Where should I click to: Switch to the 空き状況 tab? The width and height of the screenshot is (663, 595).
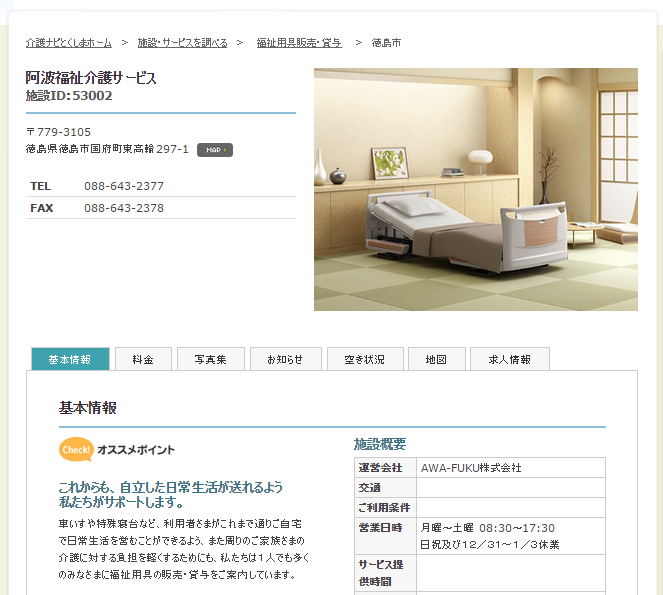[x=364, y=359]
